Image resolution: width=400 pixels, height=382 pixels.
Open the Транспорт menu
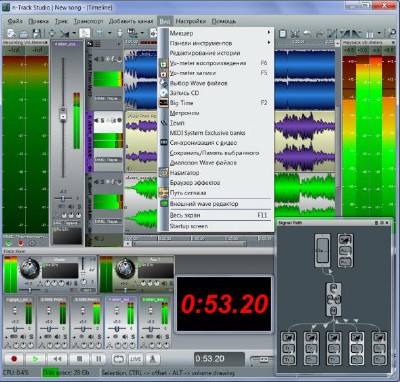[88, 21]
